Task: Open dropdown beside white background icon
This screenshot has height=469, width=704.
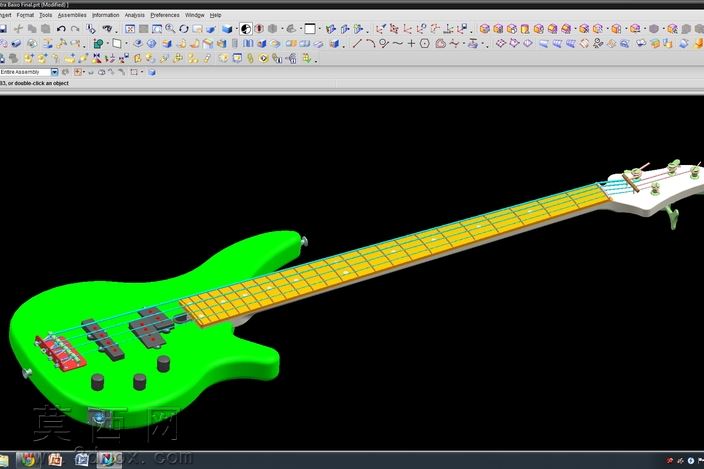Action: tap(319, 29)
